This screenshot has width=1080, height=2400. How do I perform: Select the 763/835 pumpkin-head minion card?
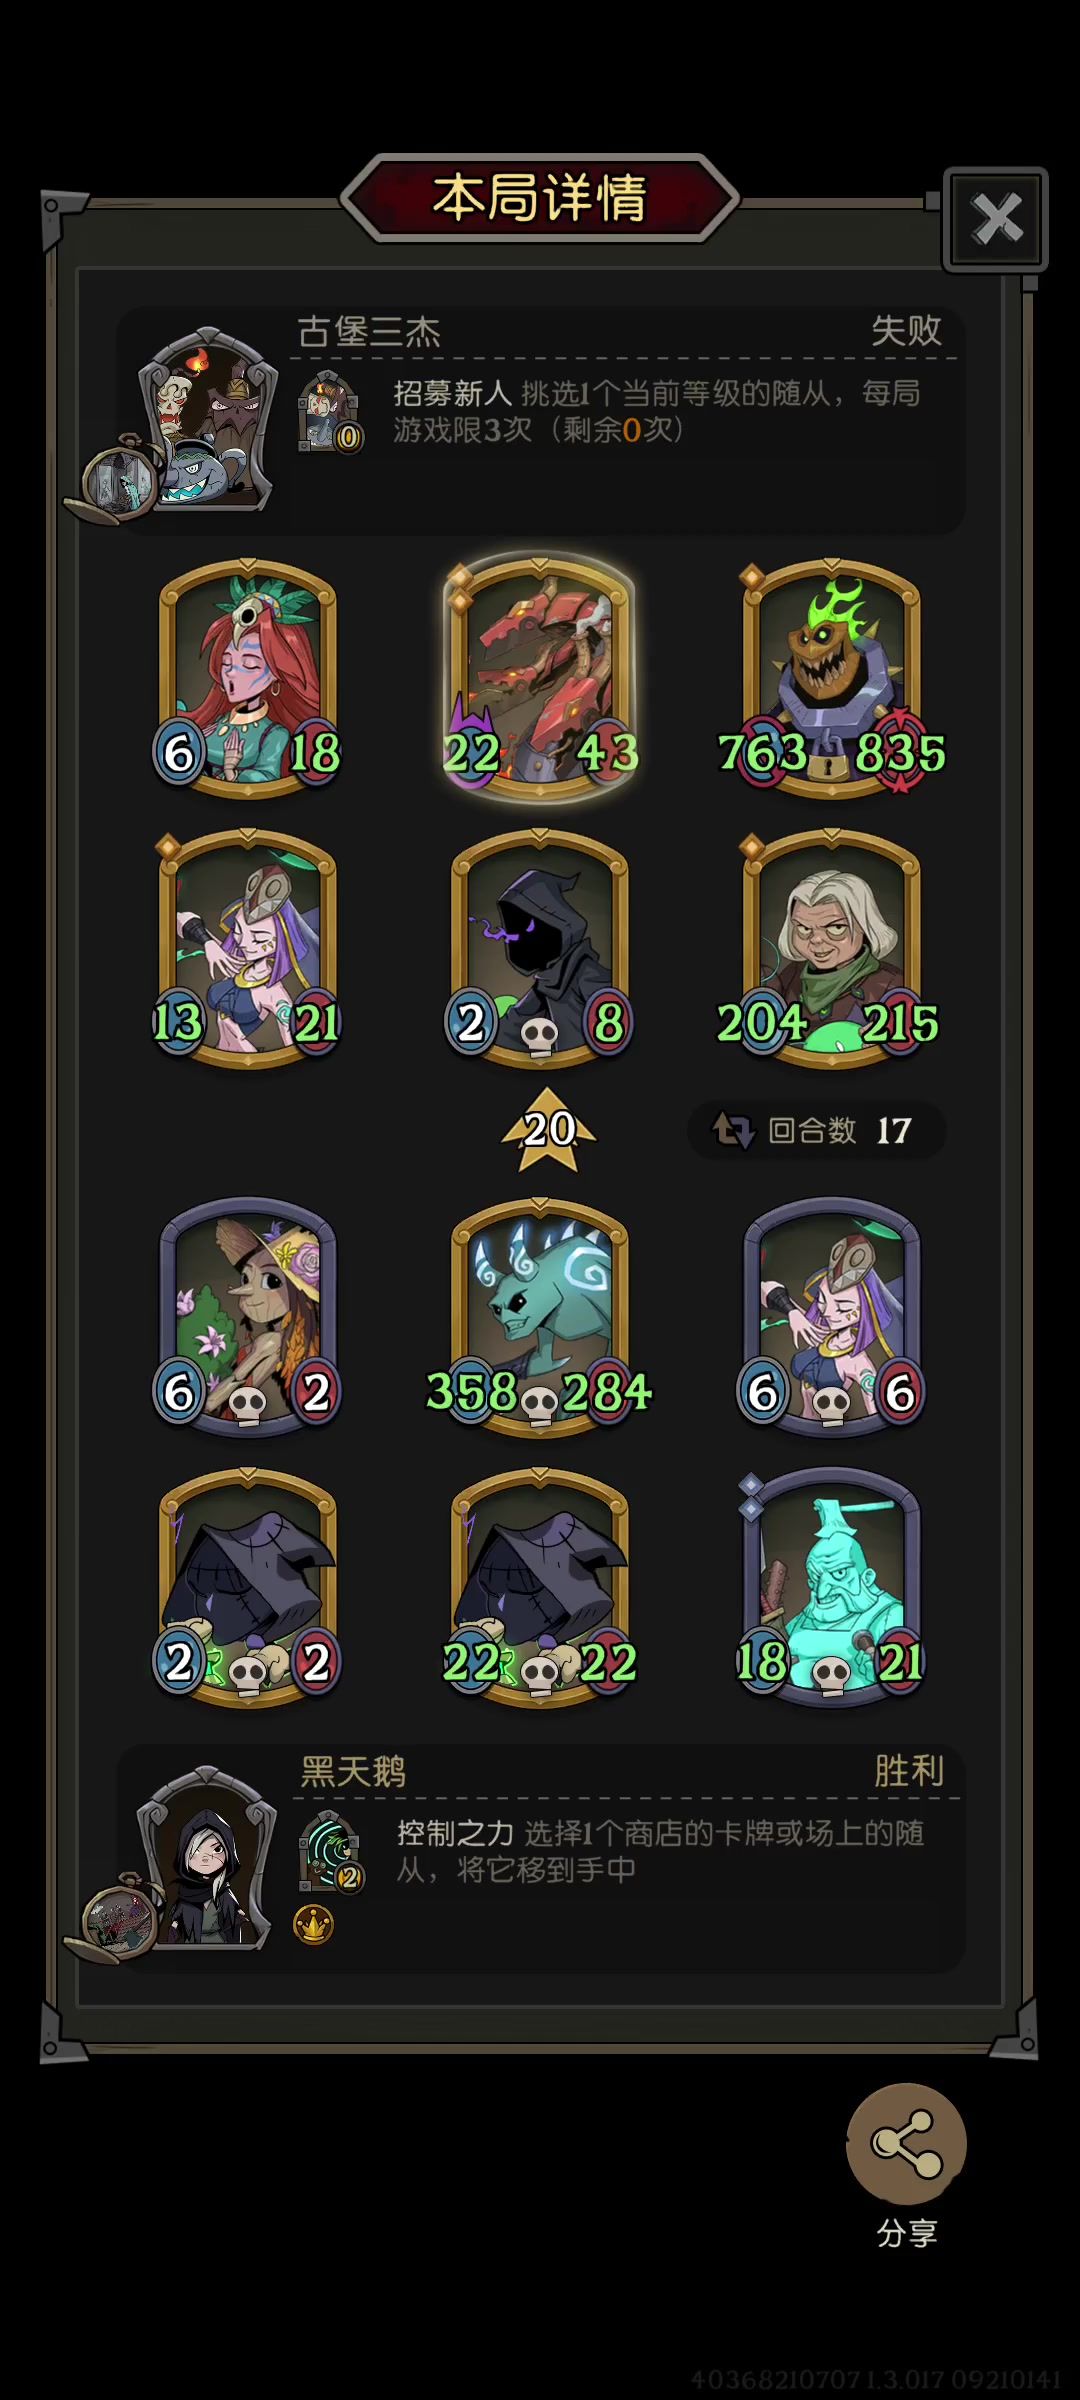[831, 680]
